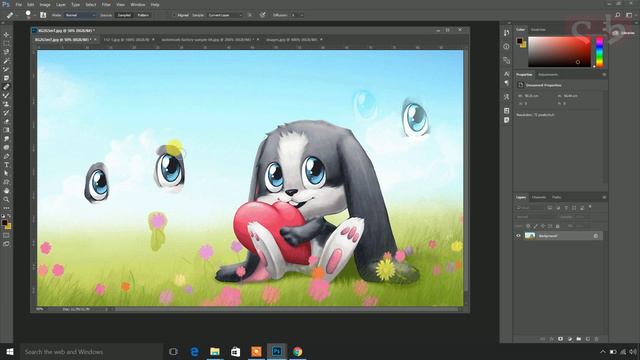Toggle lock transparent pixels

point(528,226)
